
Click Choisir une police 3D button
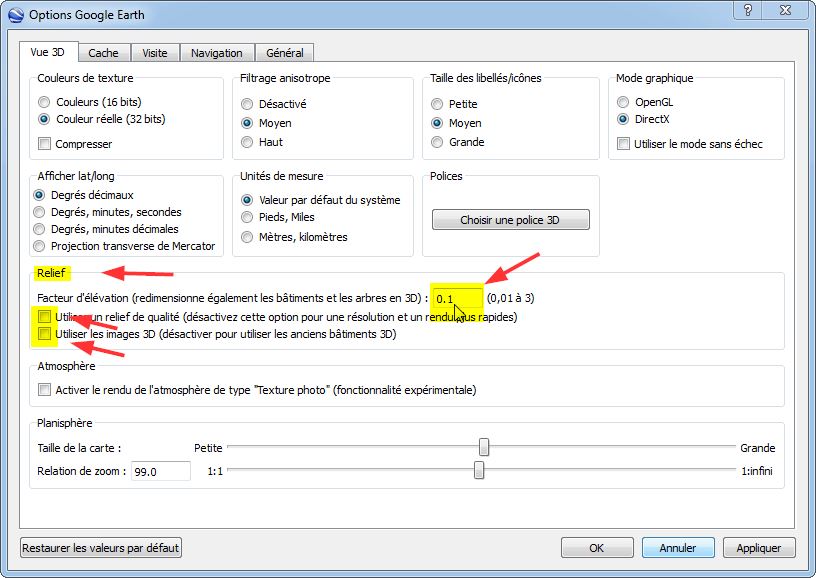511,220
